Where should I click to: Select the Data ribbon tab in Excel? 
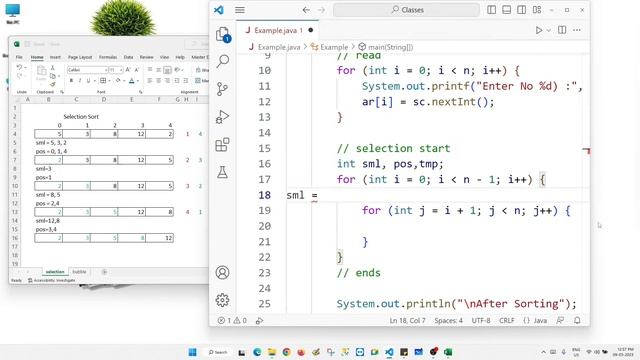[x=128, y=57]
